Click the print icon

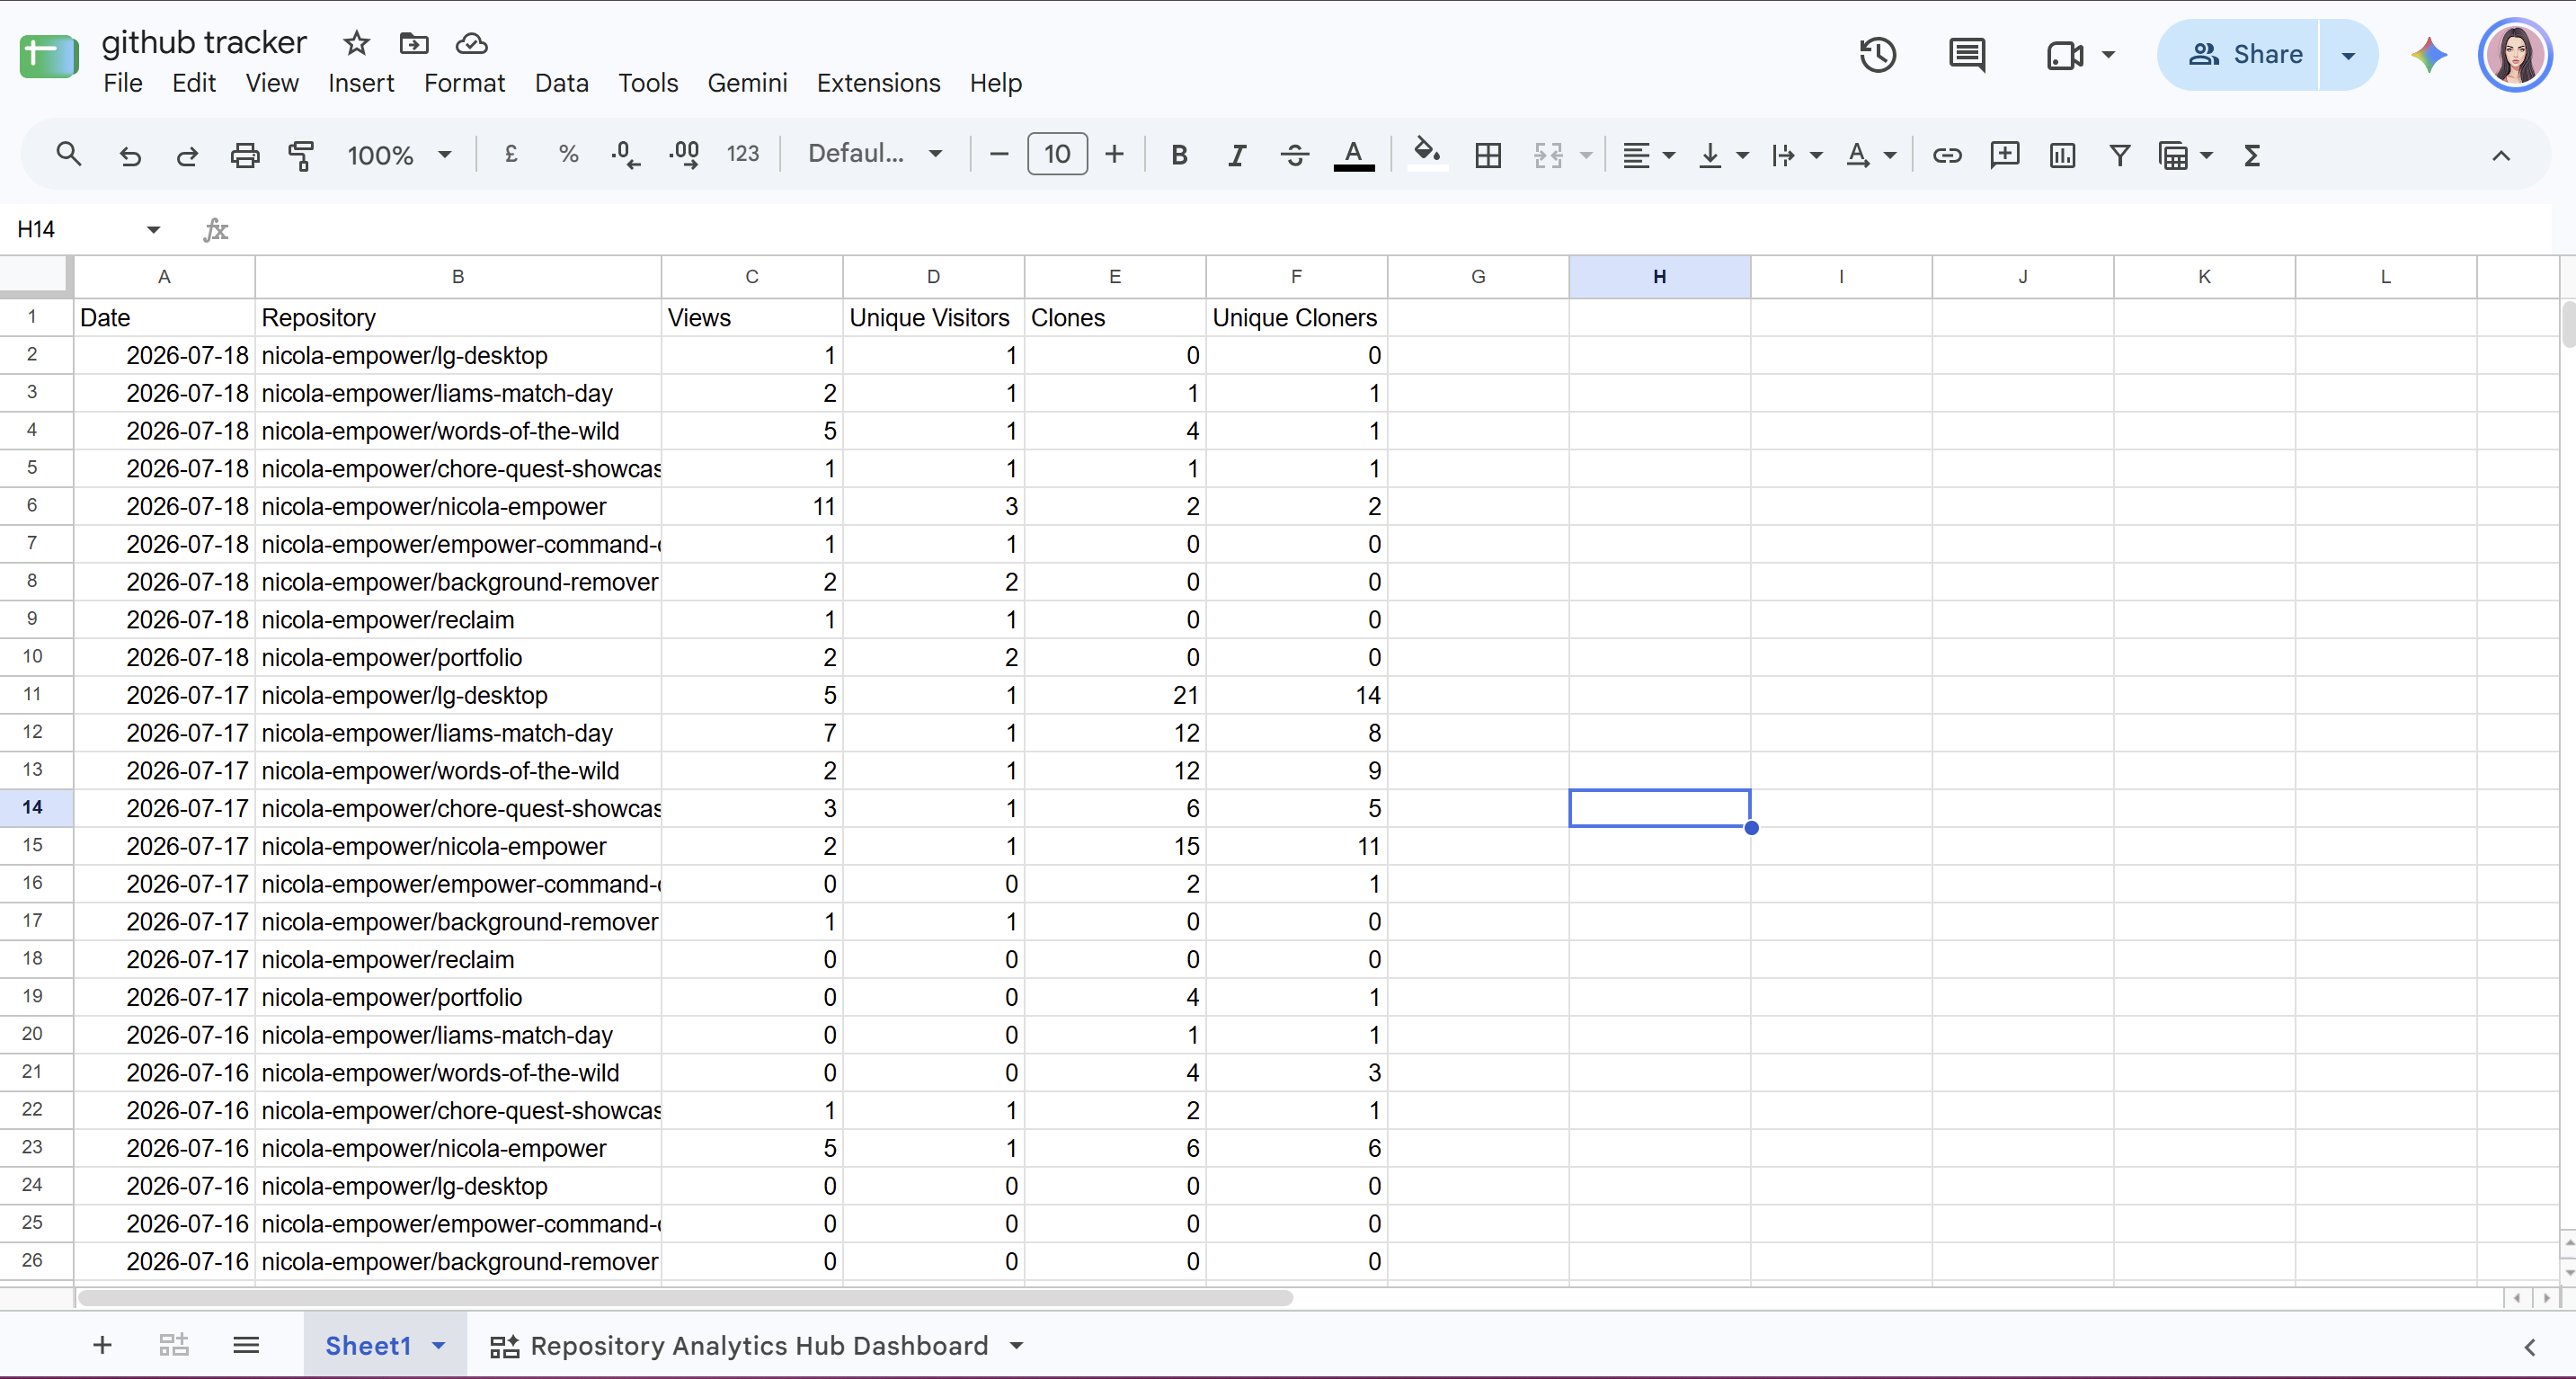tap(244, 155)
